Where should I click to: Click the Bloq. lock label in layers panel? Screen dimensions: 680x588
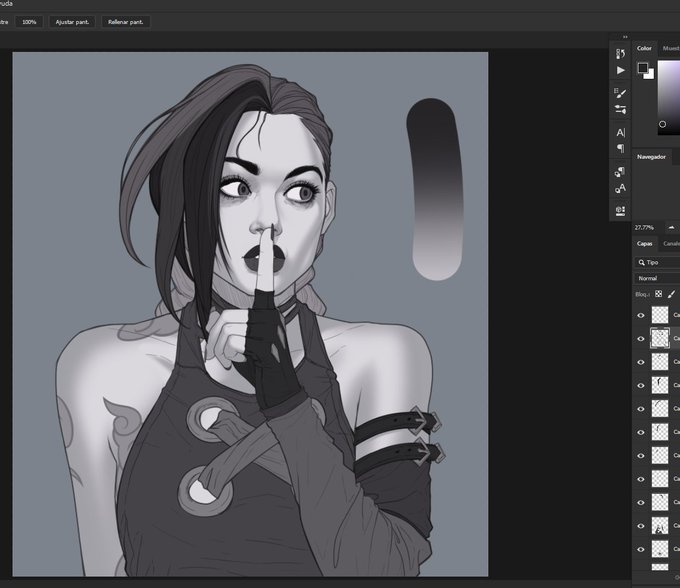[x=643, y=294]
